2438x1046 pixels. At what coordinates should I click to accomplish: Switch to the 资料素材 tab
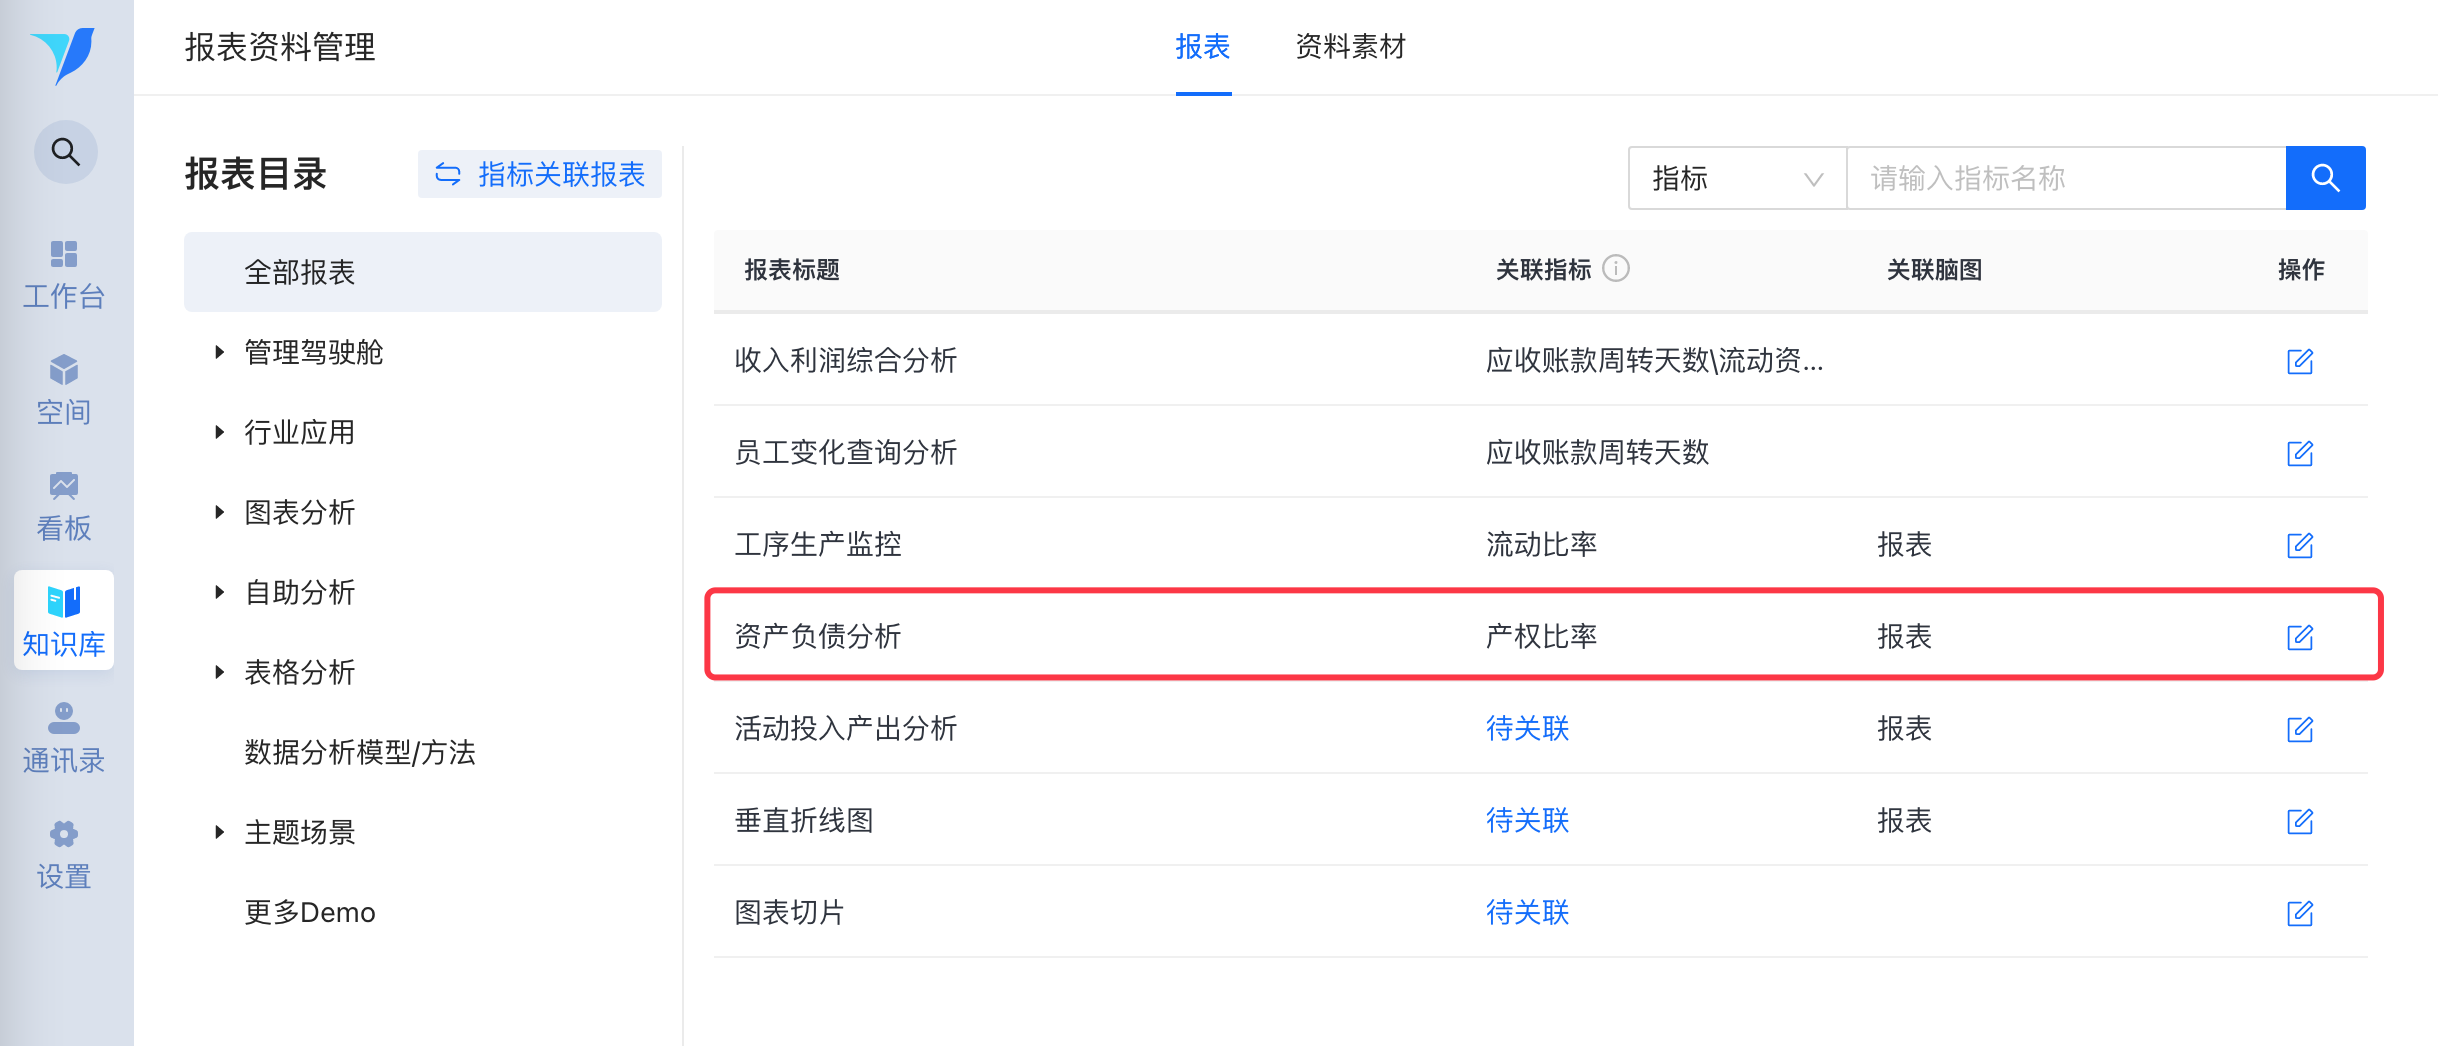click(x=1350, y=46)
